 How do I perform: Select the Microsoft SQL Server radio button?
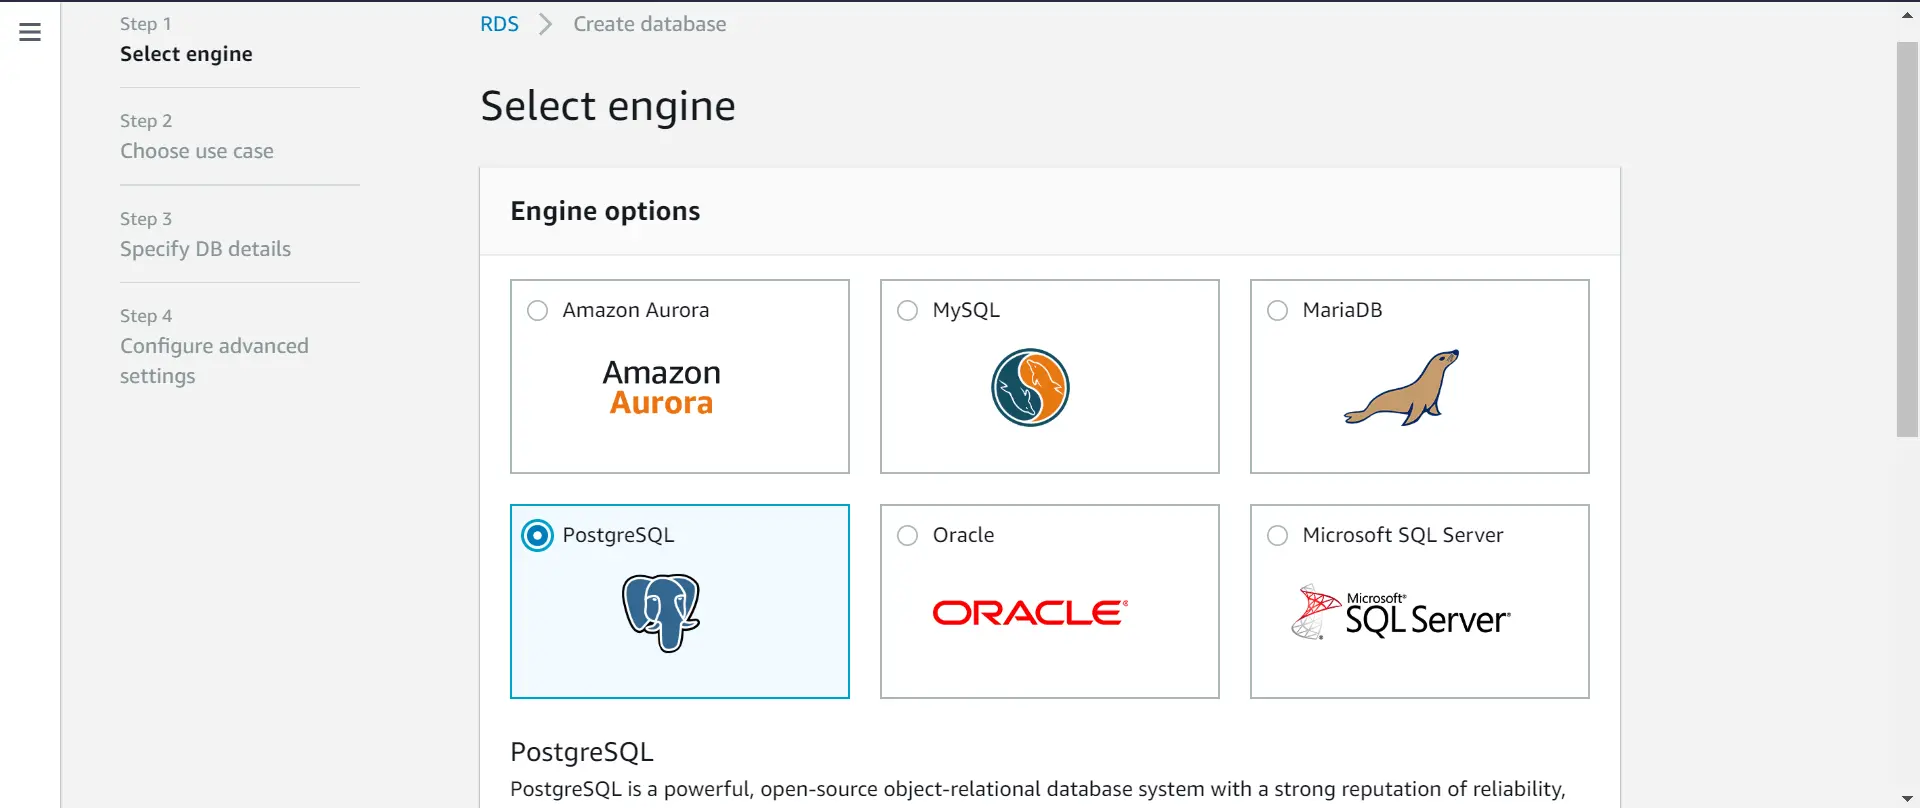click(x=1278, y=536)
